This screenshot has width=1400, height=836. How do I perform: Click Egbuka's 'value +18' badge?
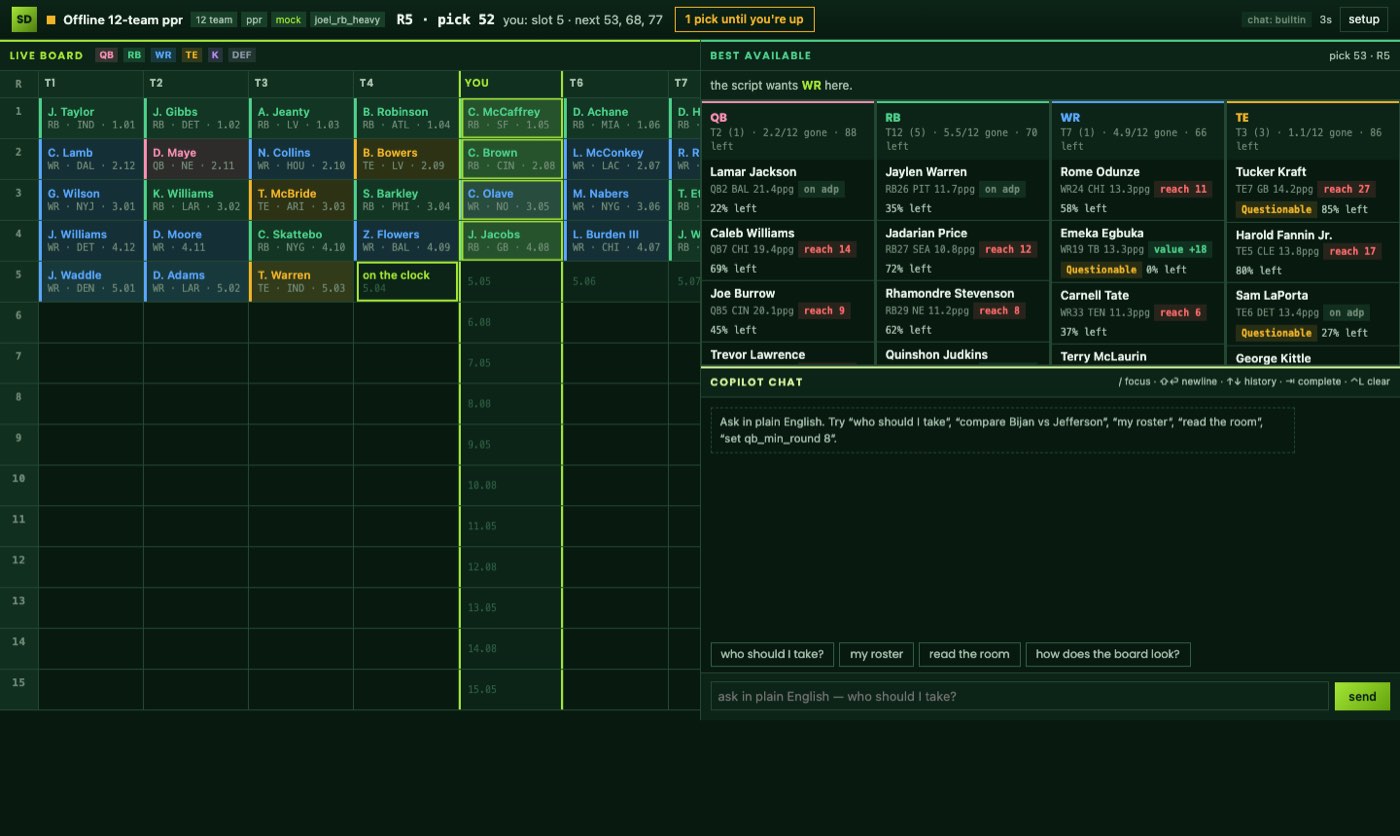click(x=1180, y=249)
